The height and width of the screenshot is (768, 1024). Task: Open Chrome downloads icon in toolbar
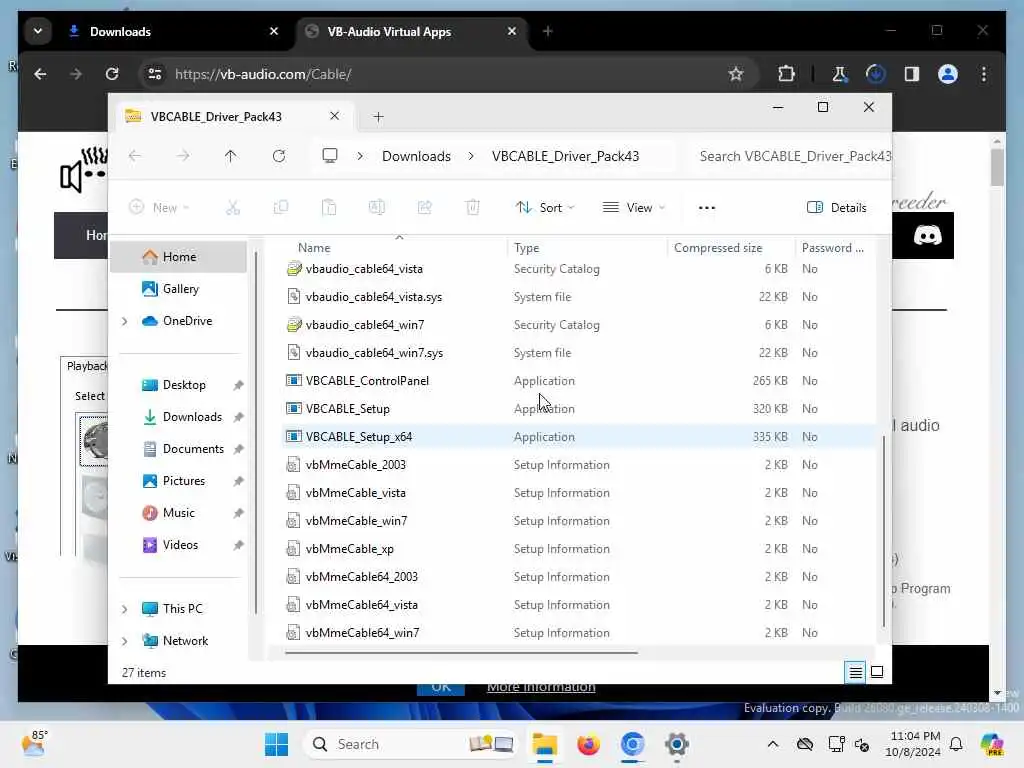(876, 74)
